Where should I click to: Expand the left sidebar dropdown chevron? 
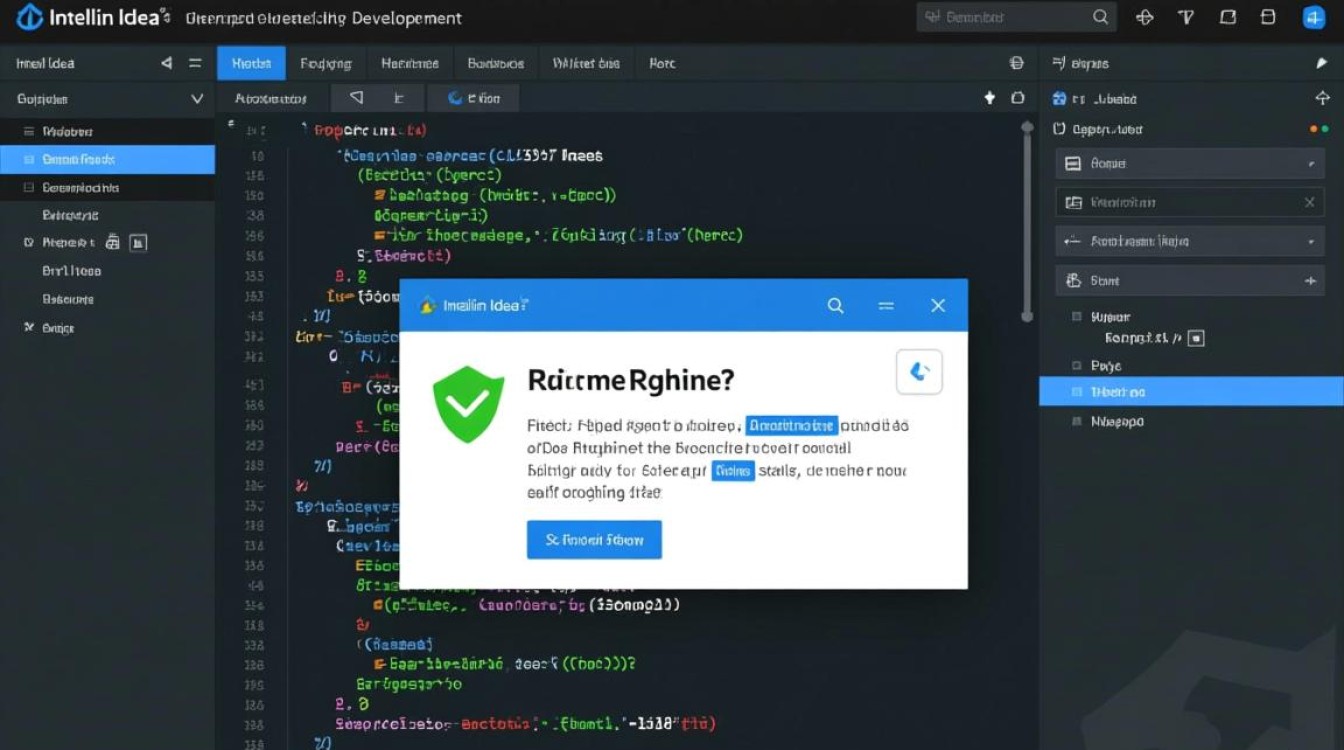point(196,99)
